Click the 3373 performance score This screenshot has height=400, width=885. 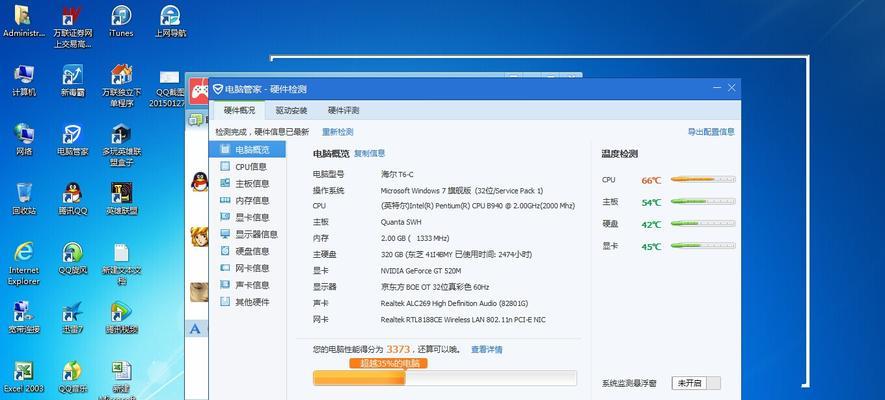(398, 350)
